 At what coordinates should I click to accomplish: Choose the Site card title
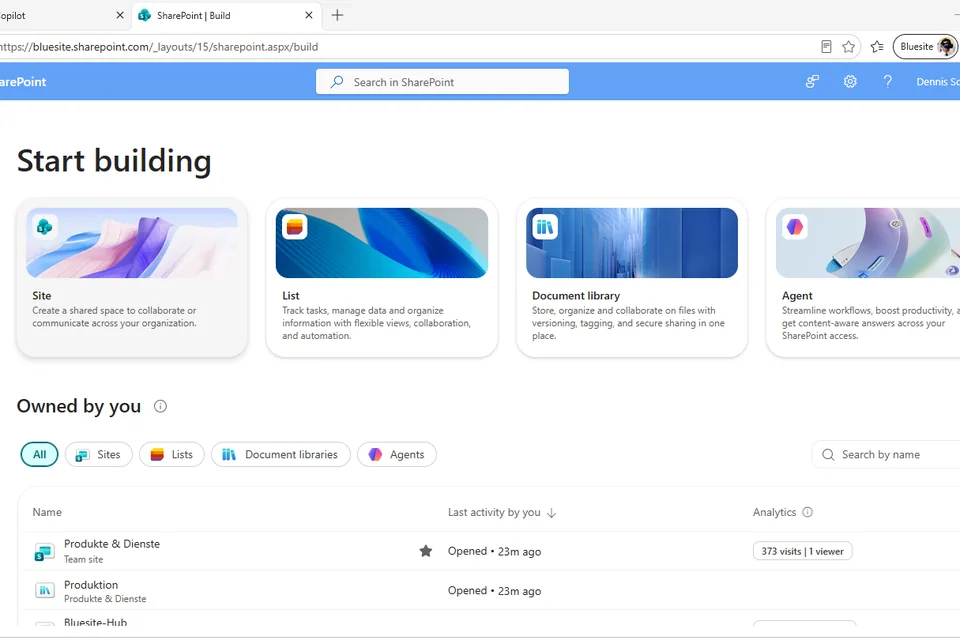42,296
